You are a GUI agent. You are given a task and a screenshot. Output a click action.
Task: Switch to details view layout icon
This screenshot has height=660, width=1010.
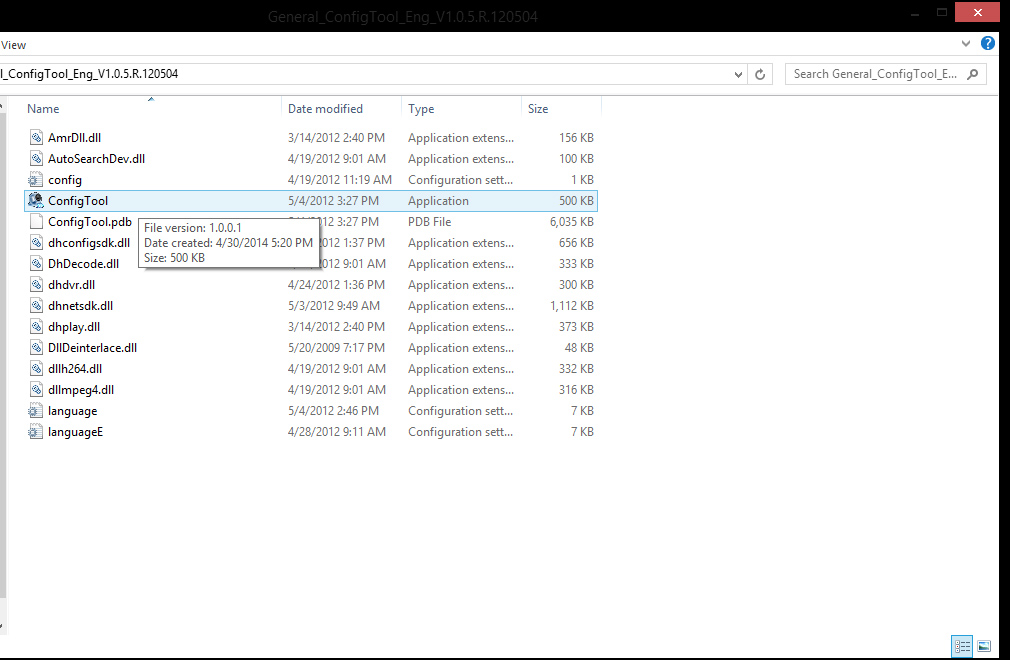(962, 646)
